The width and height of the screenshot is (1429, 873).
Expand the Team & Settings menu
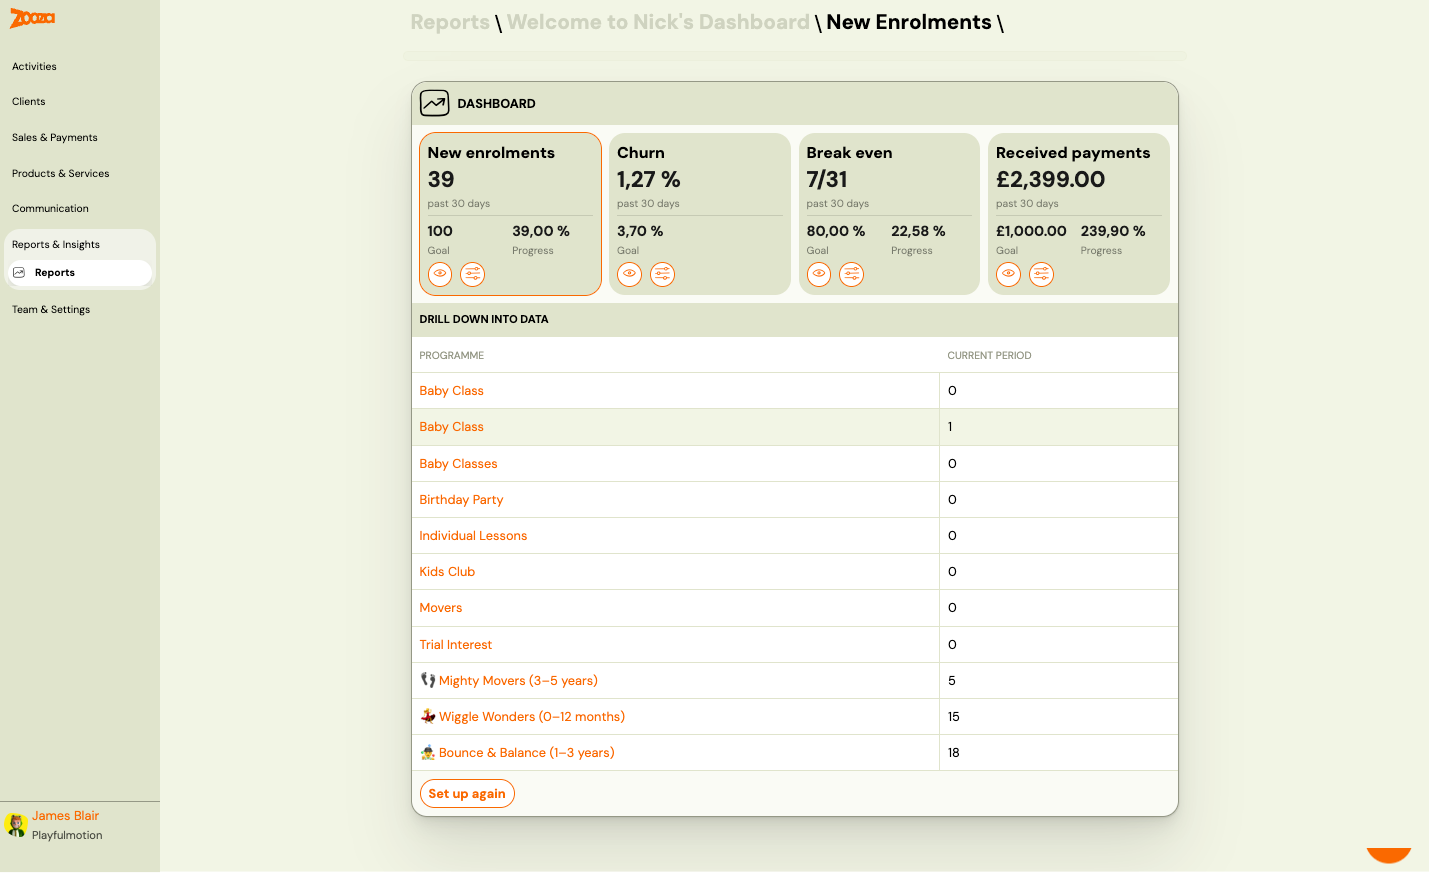[x=51, y=310]
